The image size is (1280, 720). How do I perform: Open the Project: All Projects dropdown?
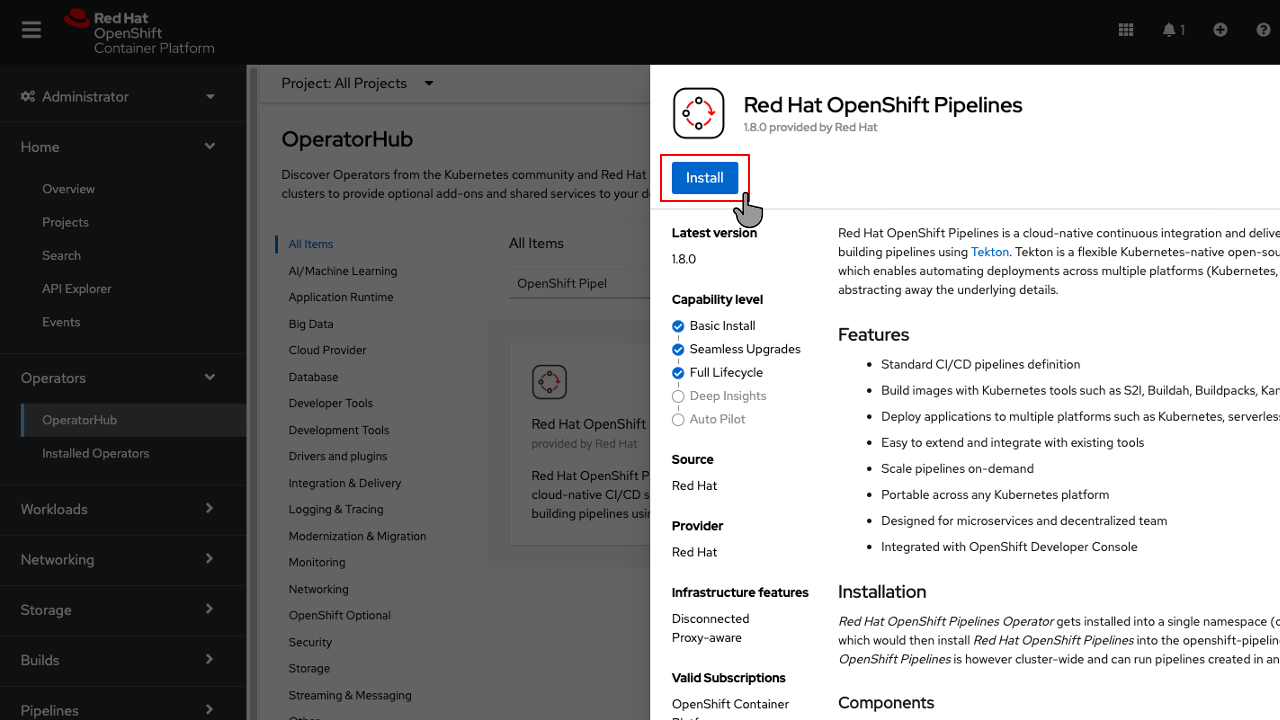click(x=357, y=83)
